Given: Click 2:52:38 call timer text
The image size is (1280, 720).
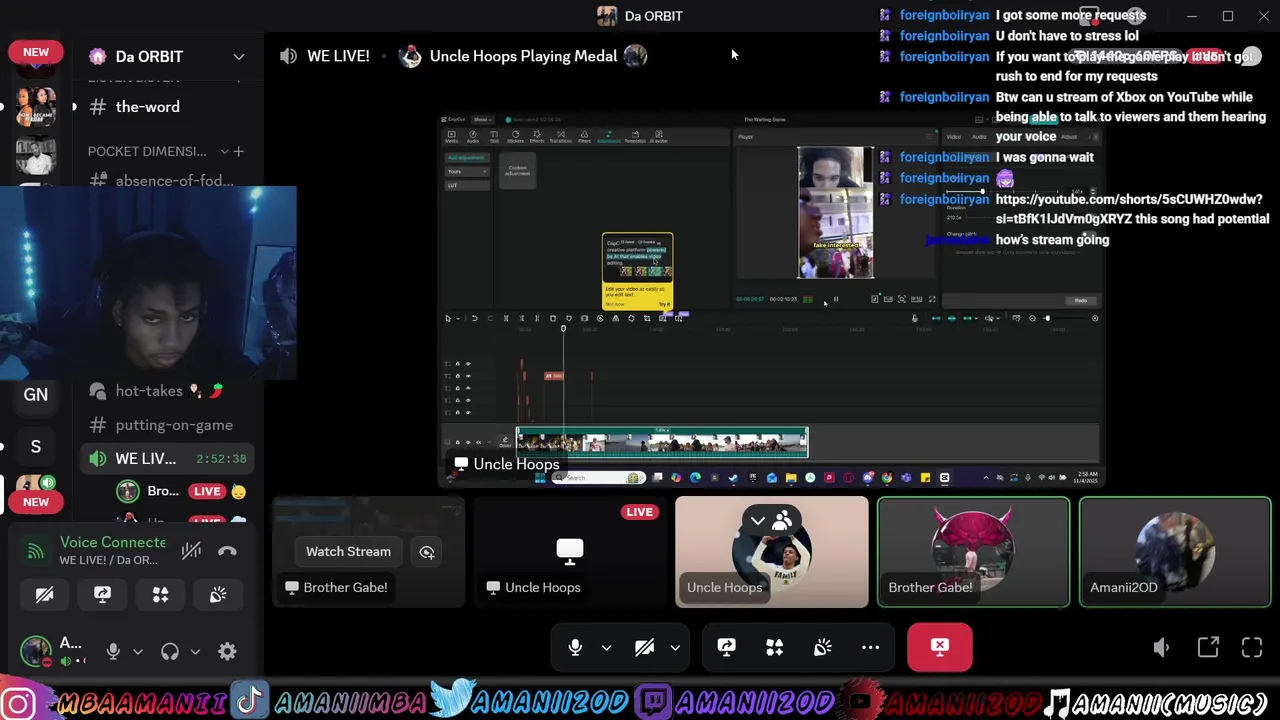Looking at the screenshot, I should click(x=221, y=459).
